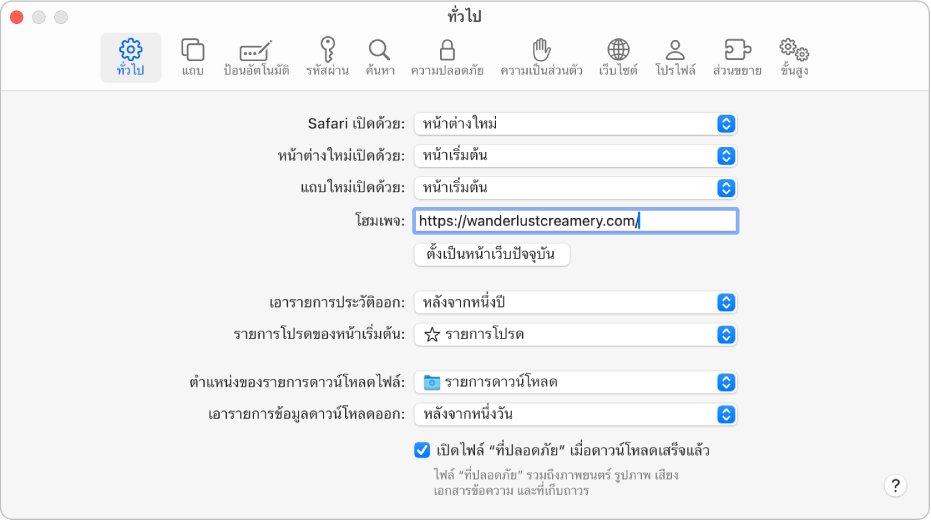Expand the Safari เปิดด้วย dropdown

[576, 123]
